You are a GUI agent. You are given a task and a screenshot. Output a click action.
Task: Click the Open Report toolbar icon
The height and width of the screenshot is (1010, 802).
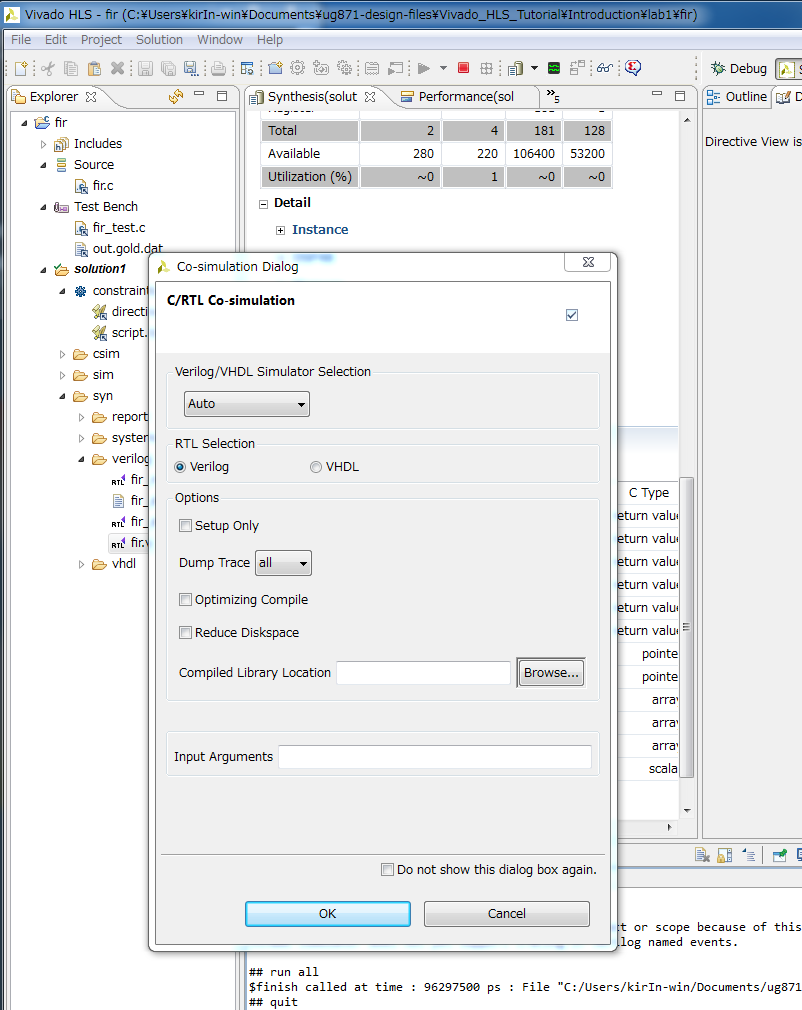click(515, 68)
